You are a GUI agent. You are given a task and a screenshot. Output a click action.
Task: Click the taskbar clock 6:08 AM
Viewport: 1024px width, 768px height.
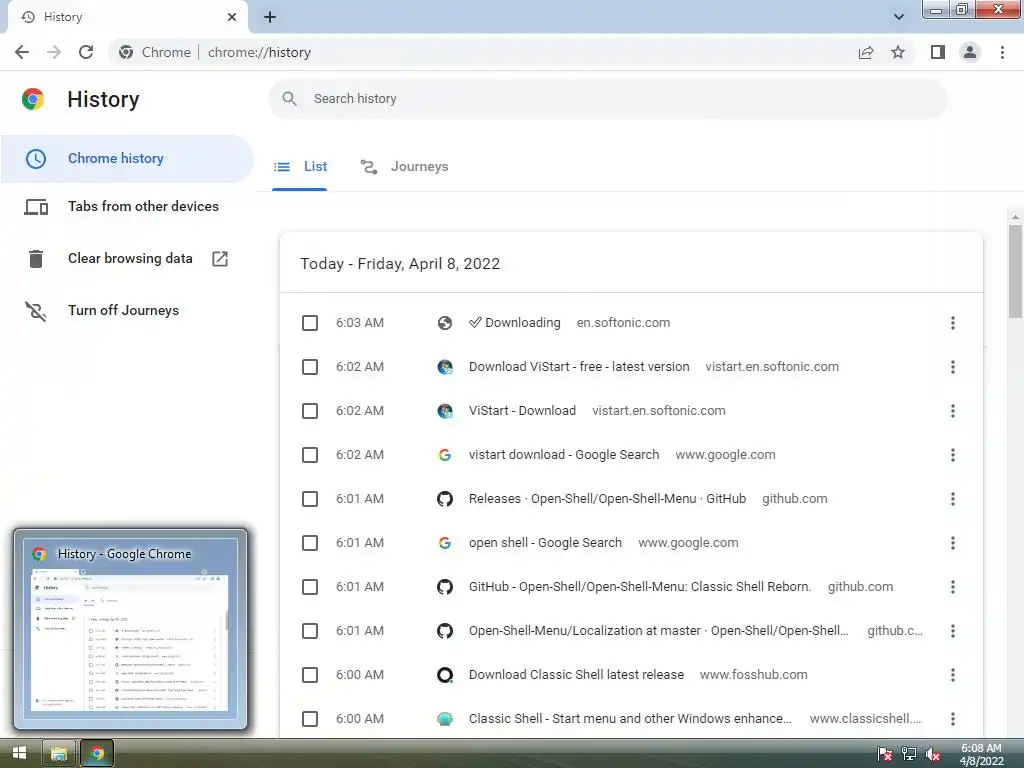pos(981,754)
